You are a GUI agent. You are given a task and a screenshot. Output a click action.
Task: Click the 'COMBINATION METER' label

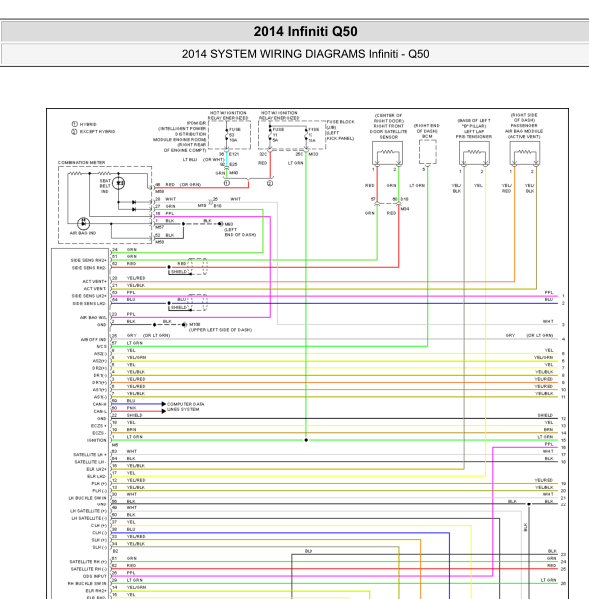click(x=81, y=163)
